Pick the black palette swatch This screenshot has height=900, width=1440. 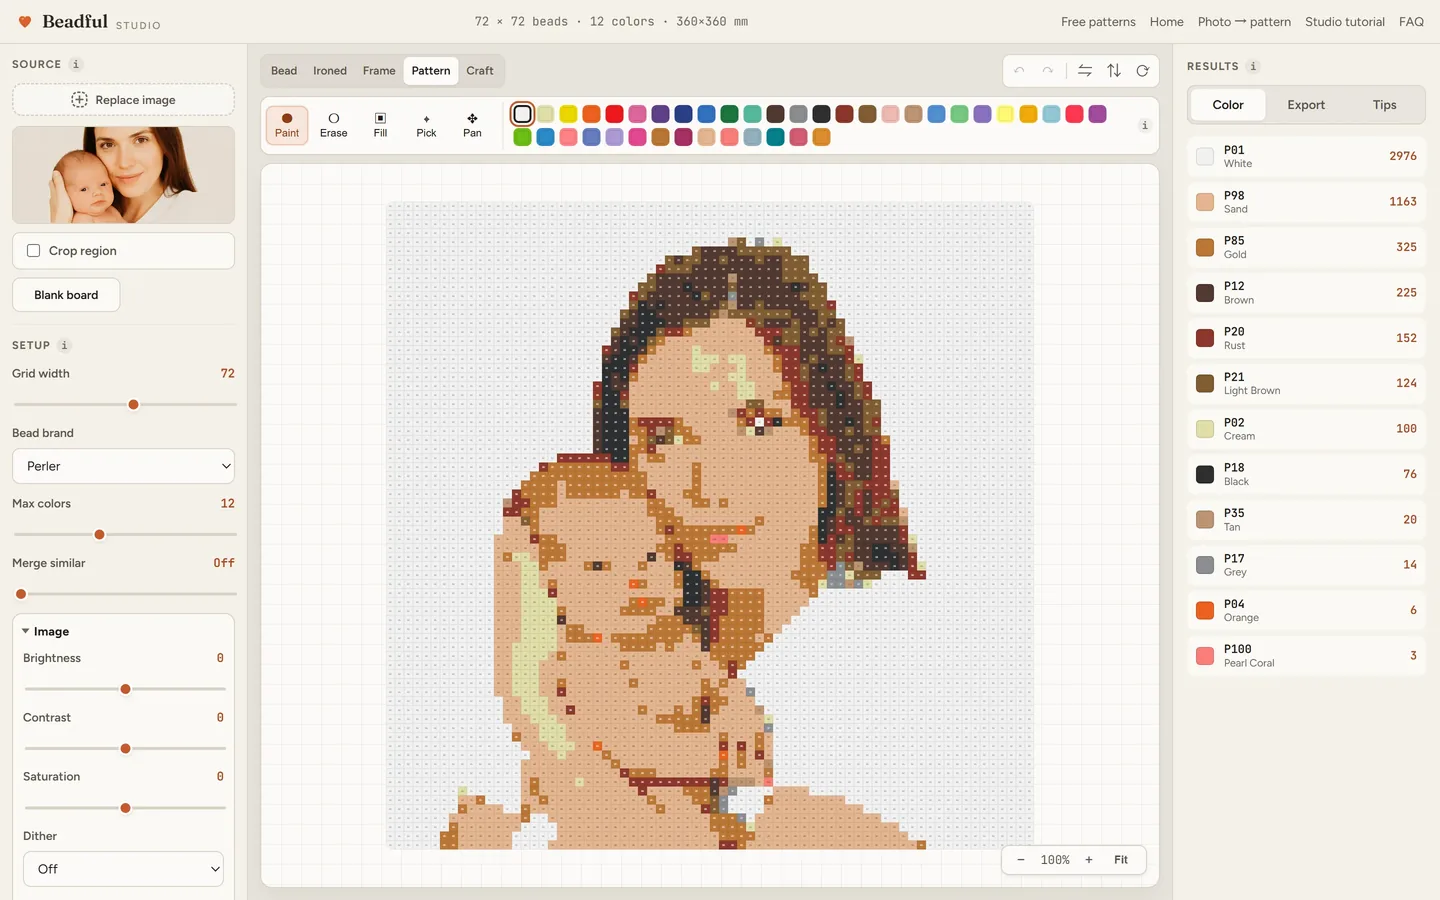(821, 114)
